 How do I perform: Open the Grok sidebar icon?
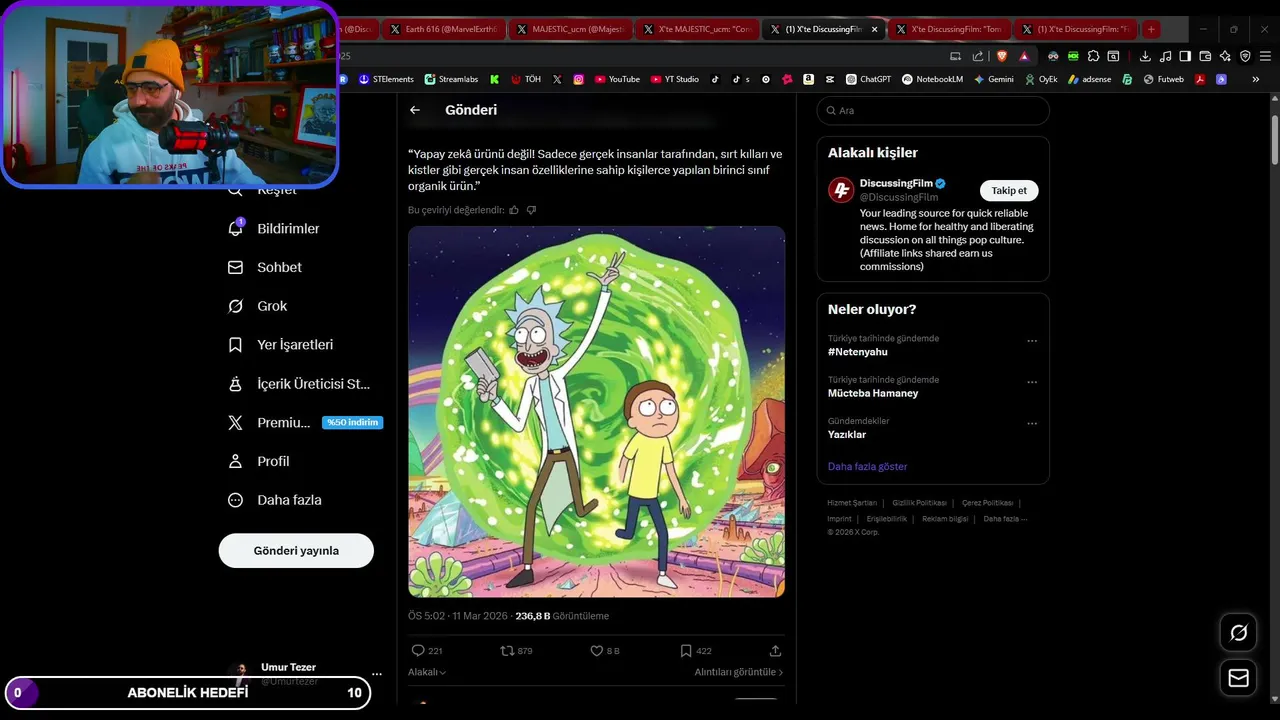[x=235, y=306]
